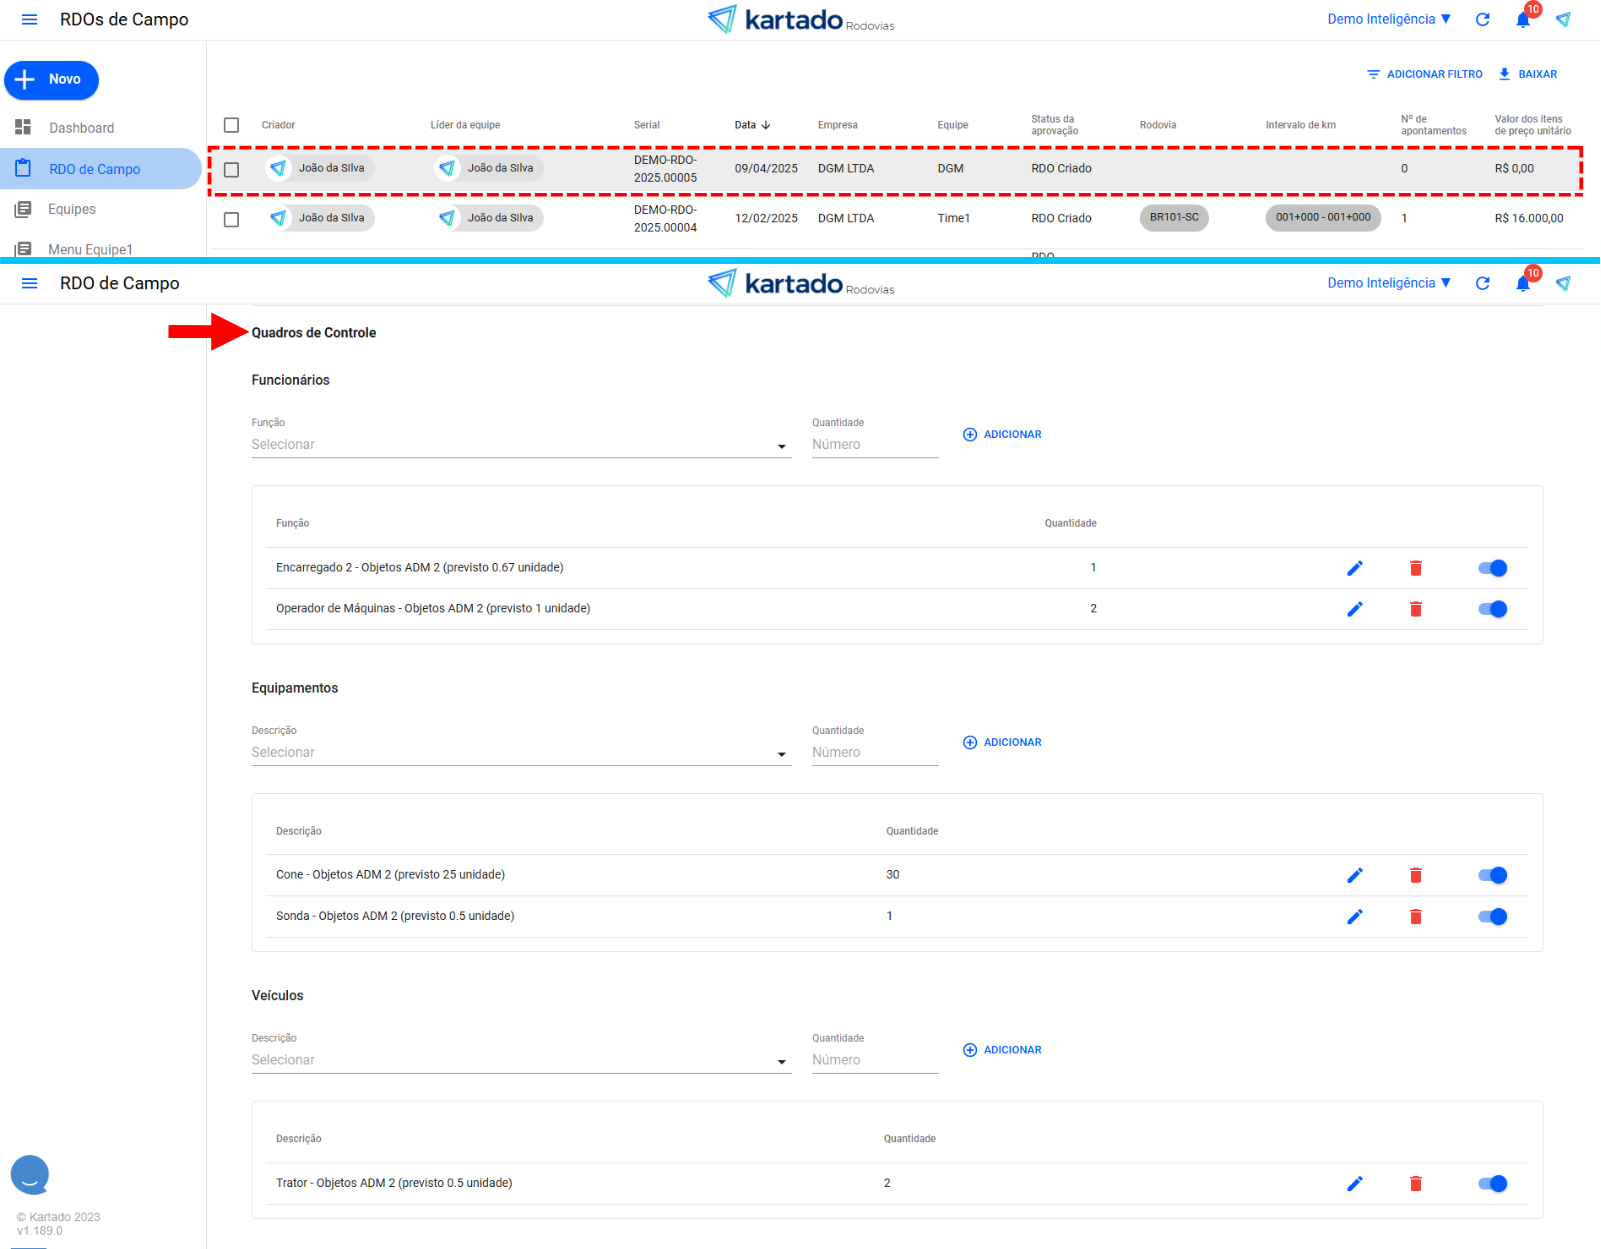The height and width of the screenshot is (1249, 1601).
Task: Click the Quantidade field under Funcionários
Action: coord(874,445)
